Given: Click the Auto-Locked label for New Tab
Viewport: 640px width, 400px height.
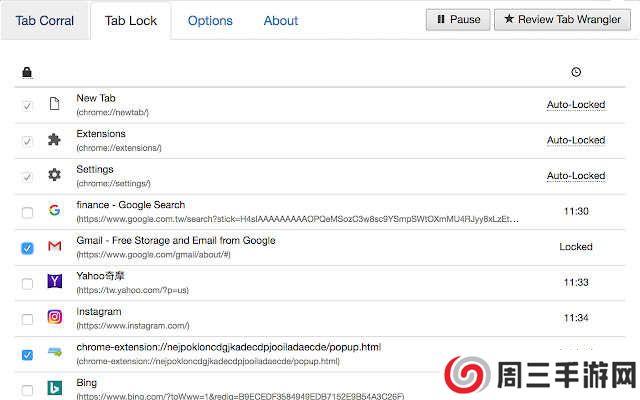Looking at the screenshot, I should tap(575, 104).
